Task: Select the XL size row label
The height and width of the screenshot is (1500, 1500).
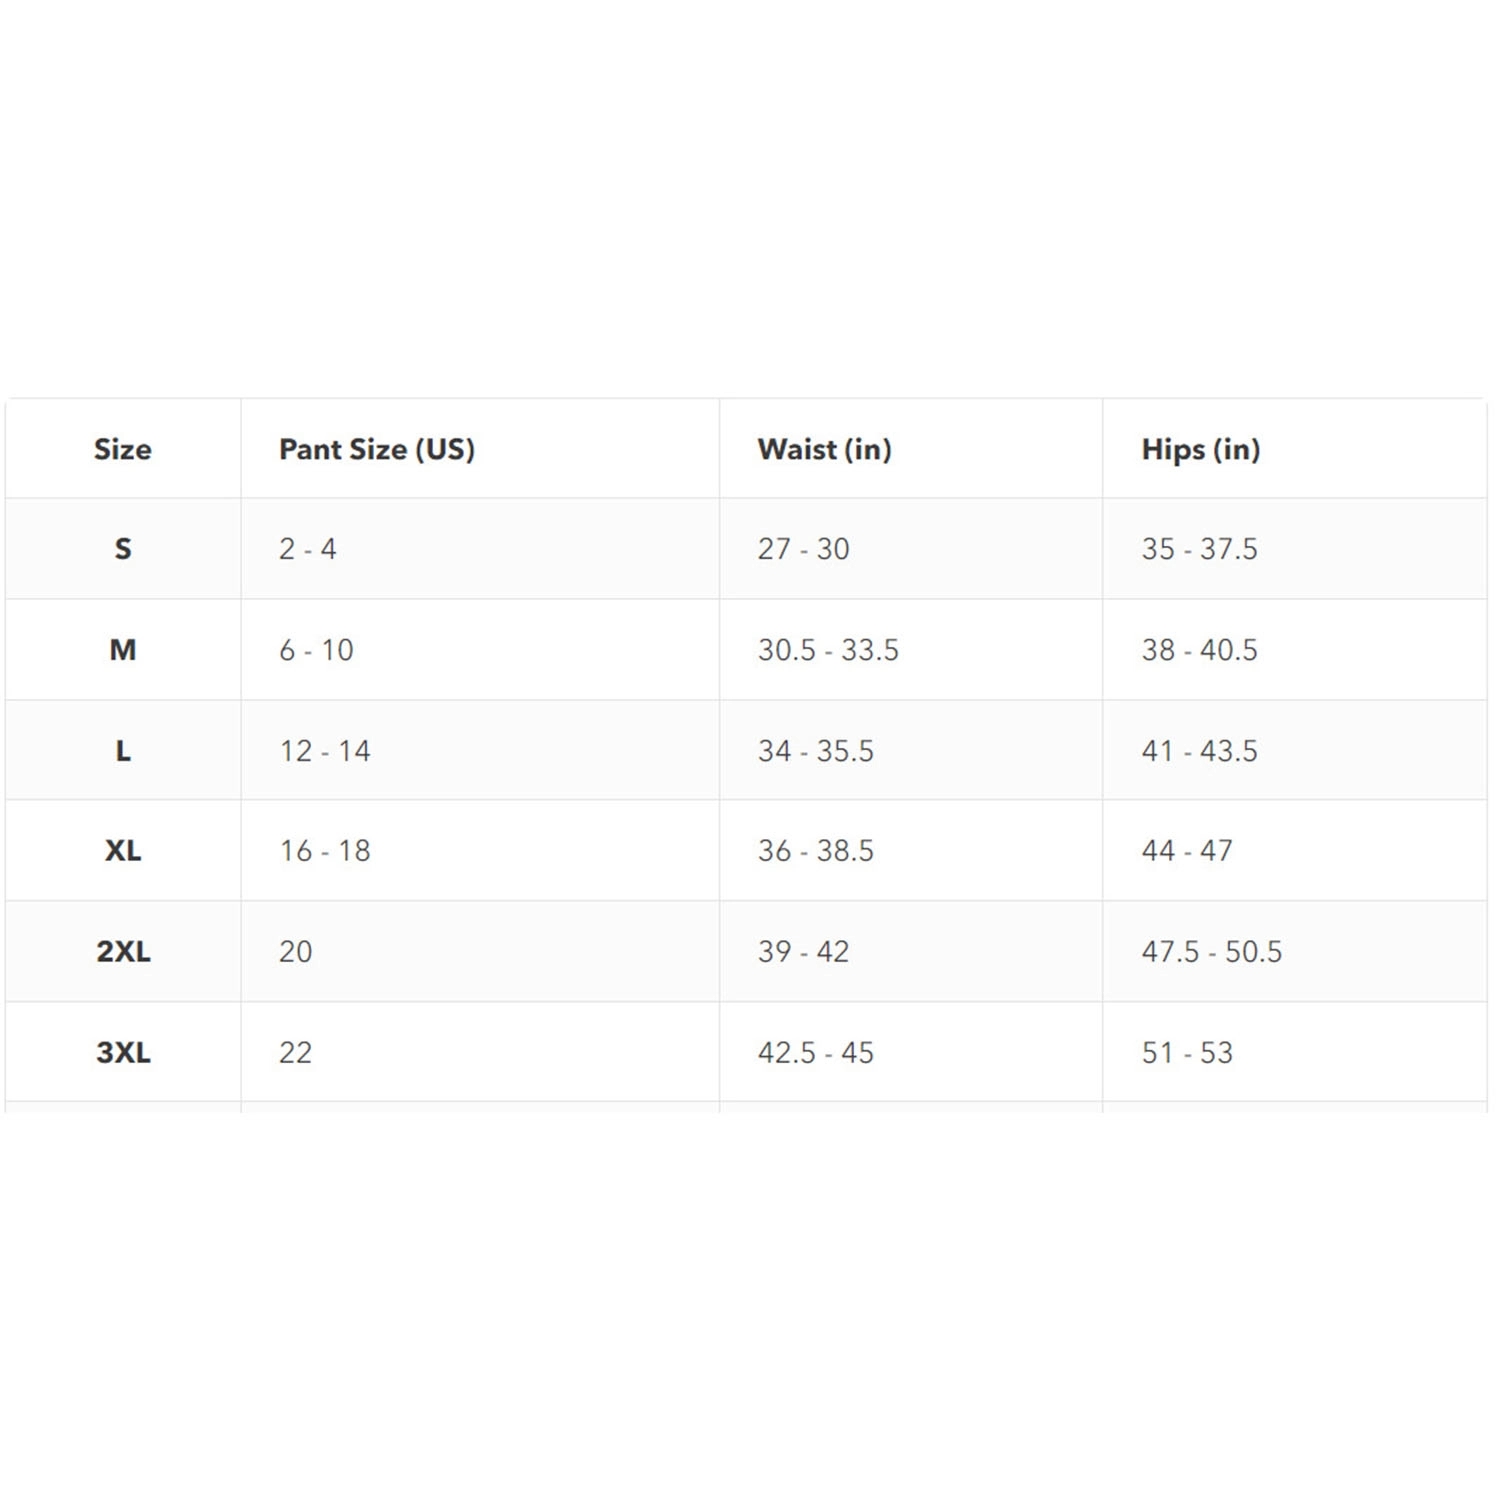Action: [x=123, y=851]
